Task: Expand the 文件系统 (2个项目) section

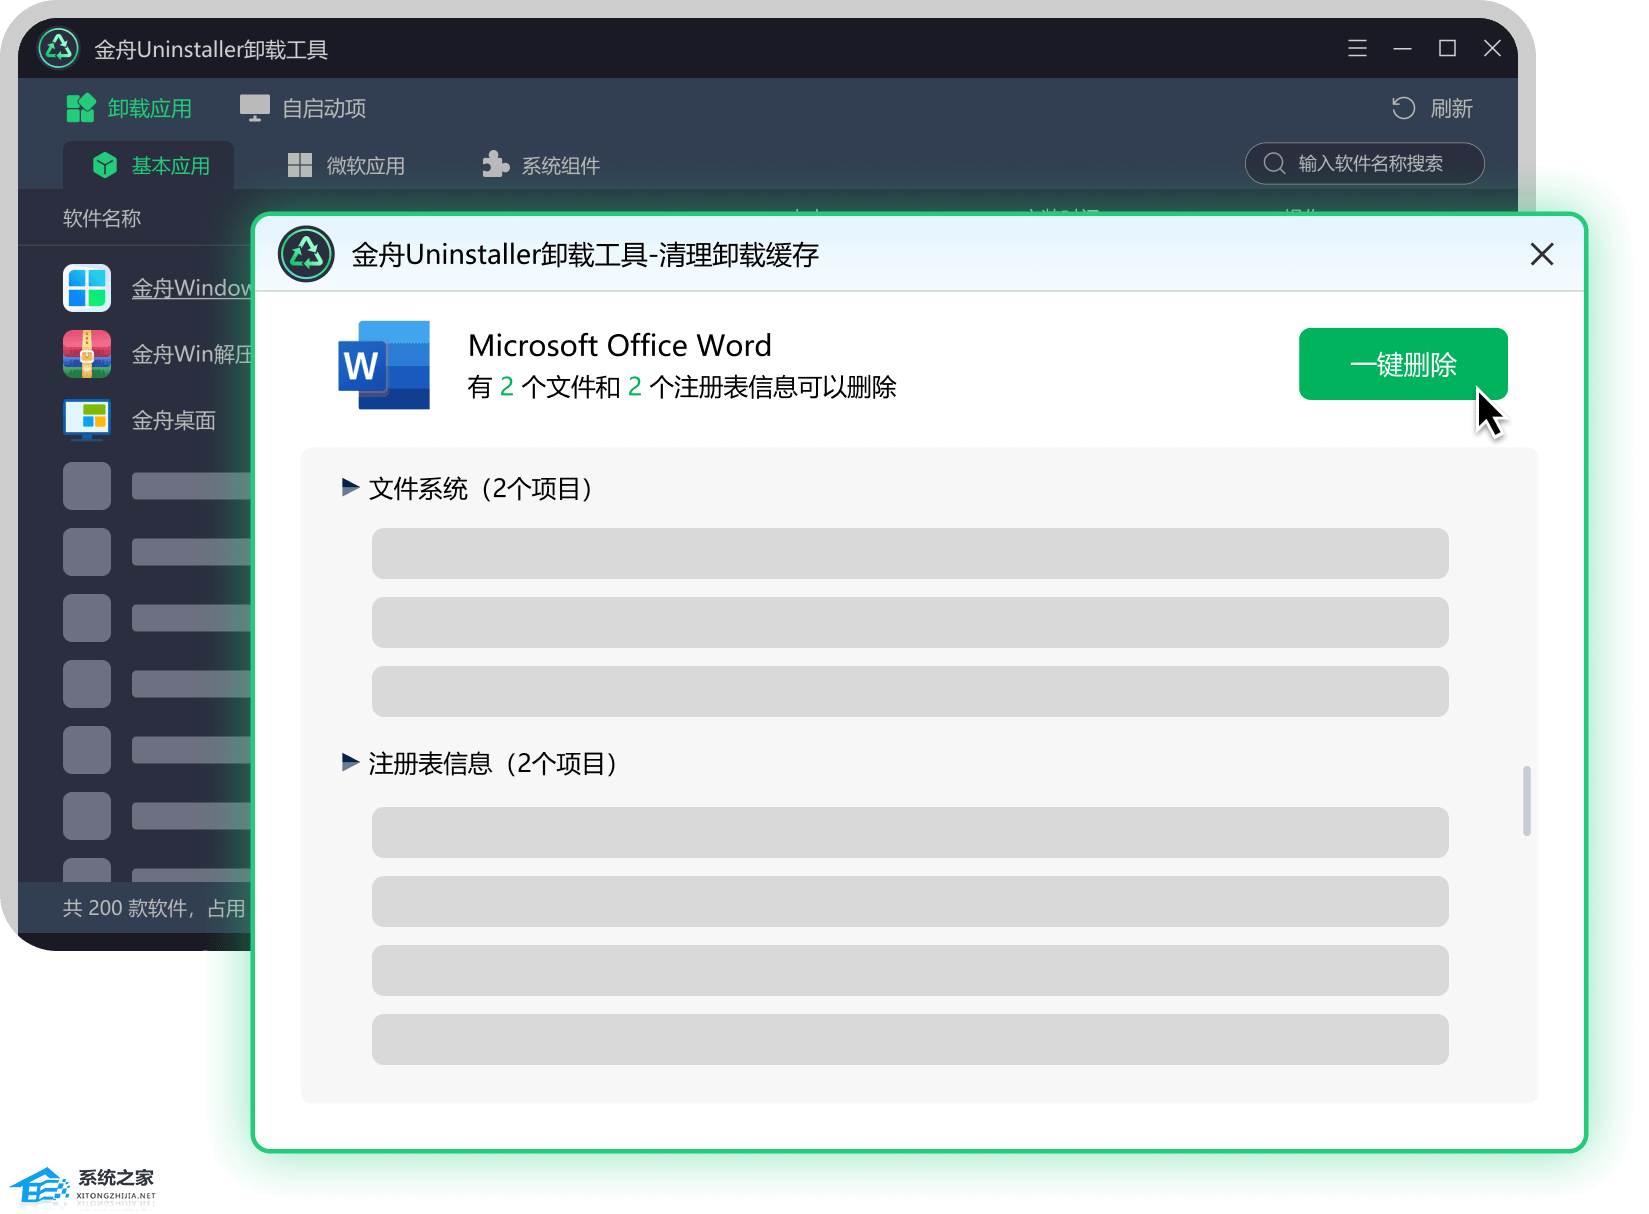Action: (x=350, y=487)
